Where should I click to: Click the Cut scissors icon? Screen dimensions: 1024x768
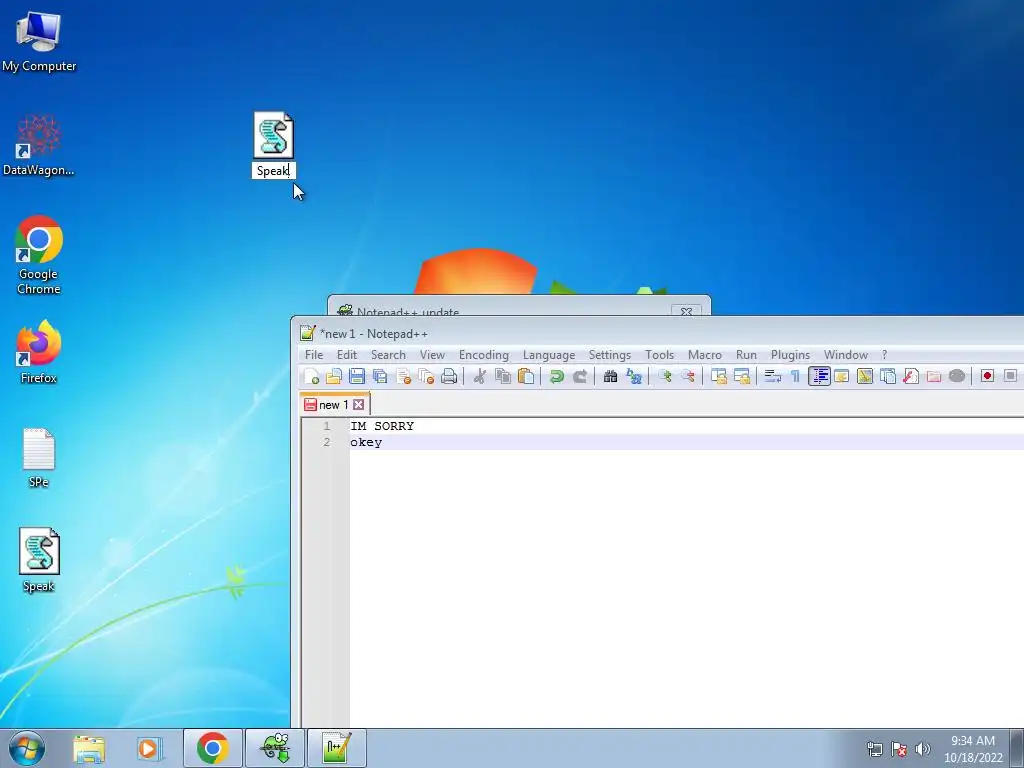[x=479, y=376]
